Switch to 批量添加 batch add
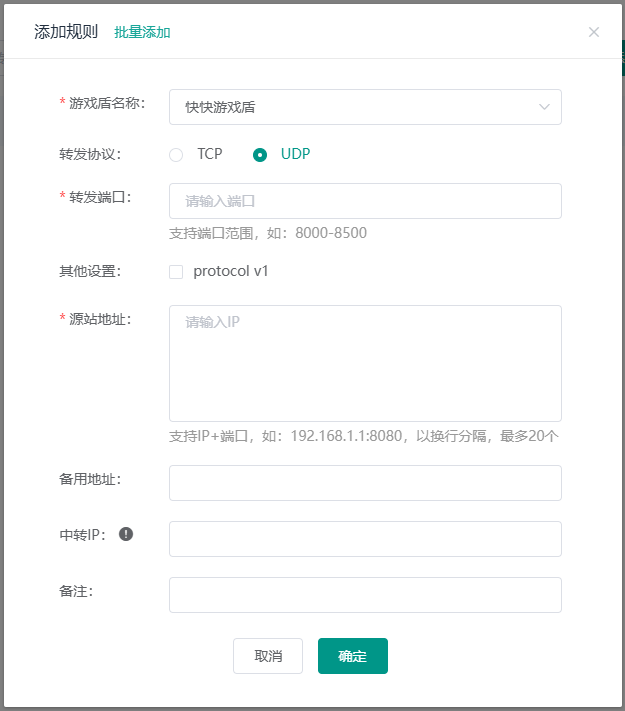 point(142,32)
